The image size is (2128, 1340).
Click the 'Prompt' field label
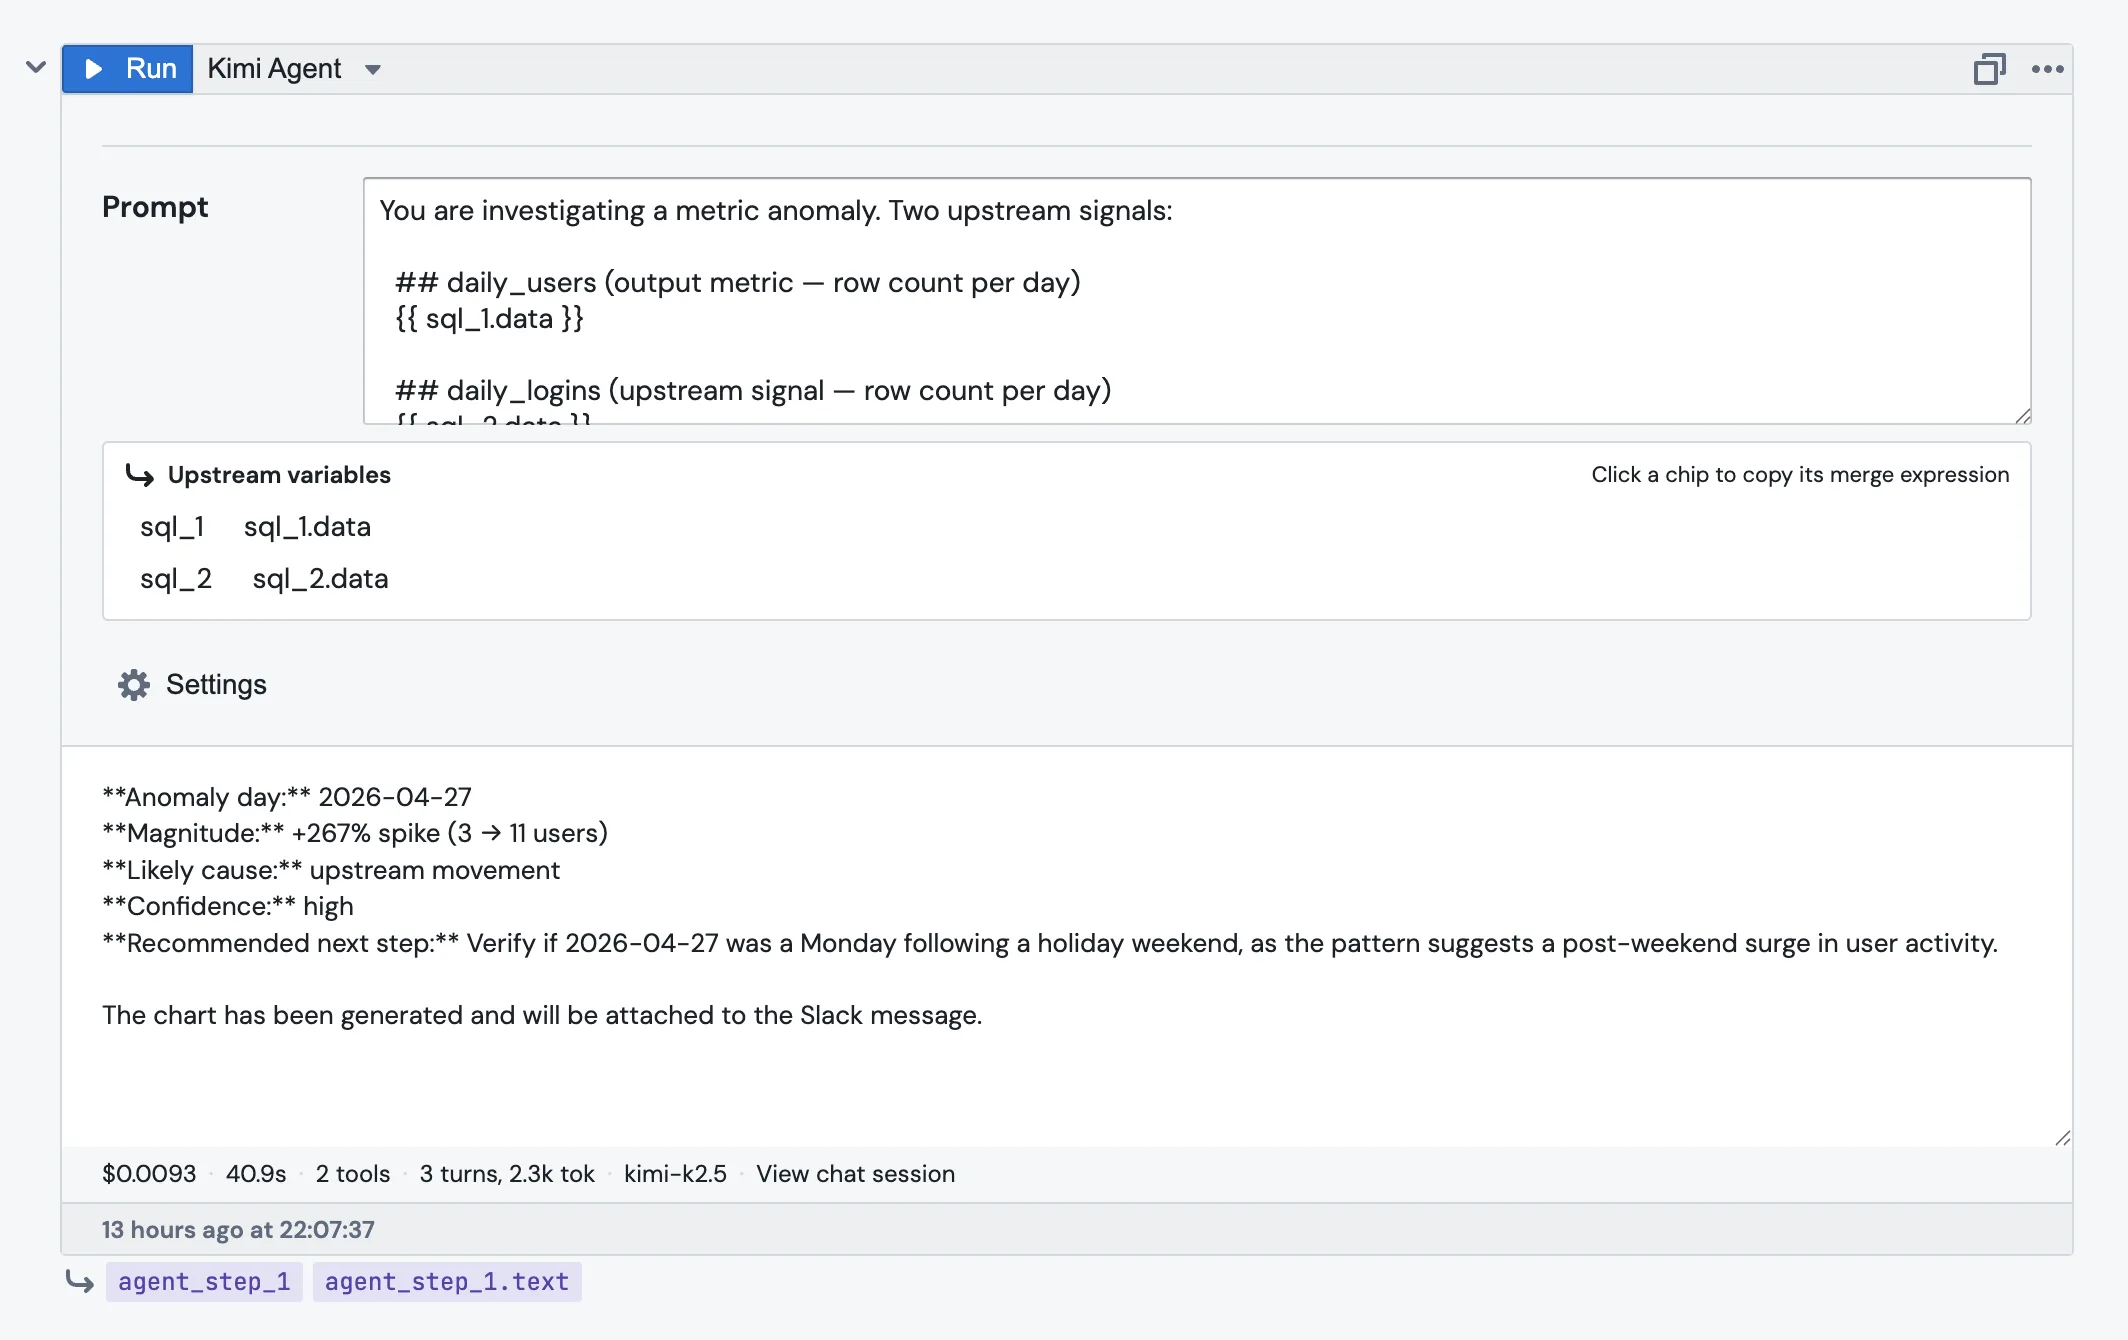(x=155, y=207)
